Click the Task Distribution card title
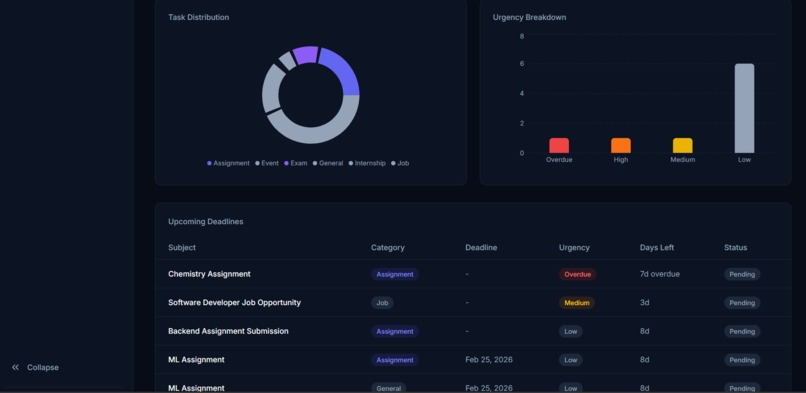The height and width of the screenshot is (393, 806). pos(198,17)
